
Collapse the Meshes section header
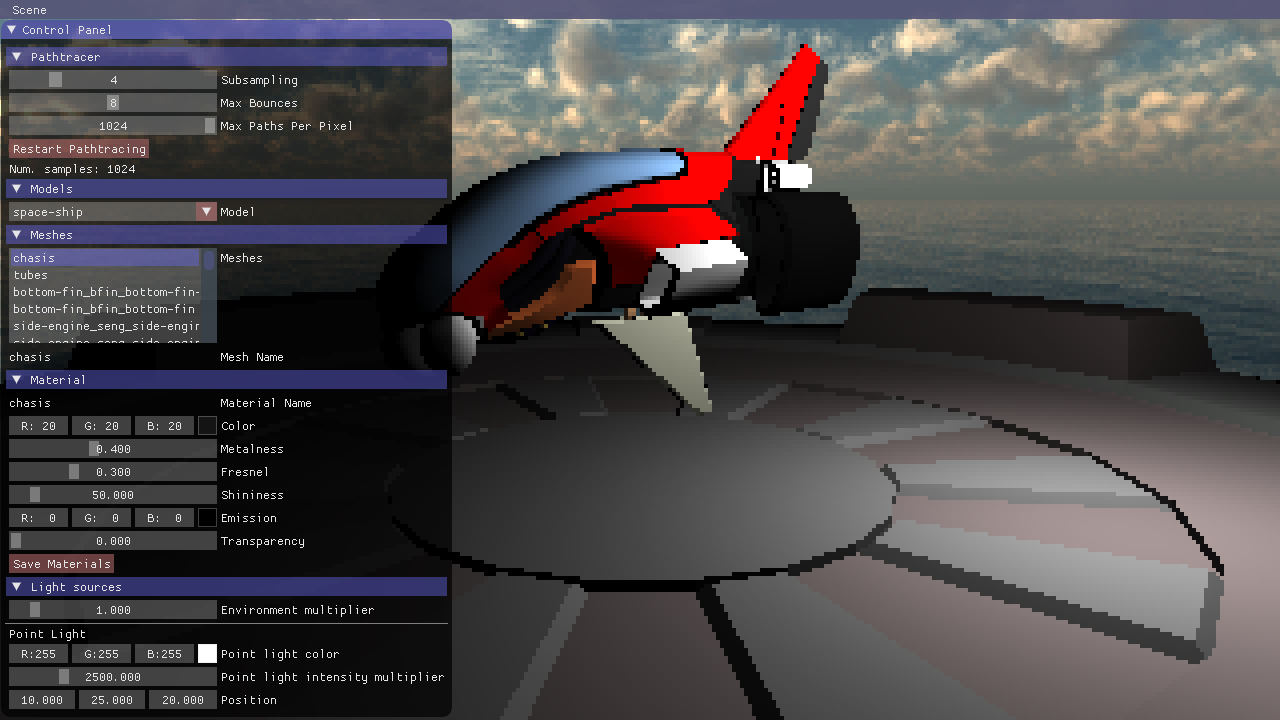pyautogui.click(x=17, y=235)
